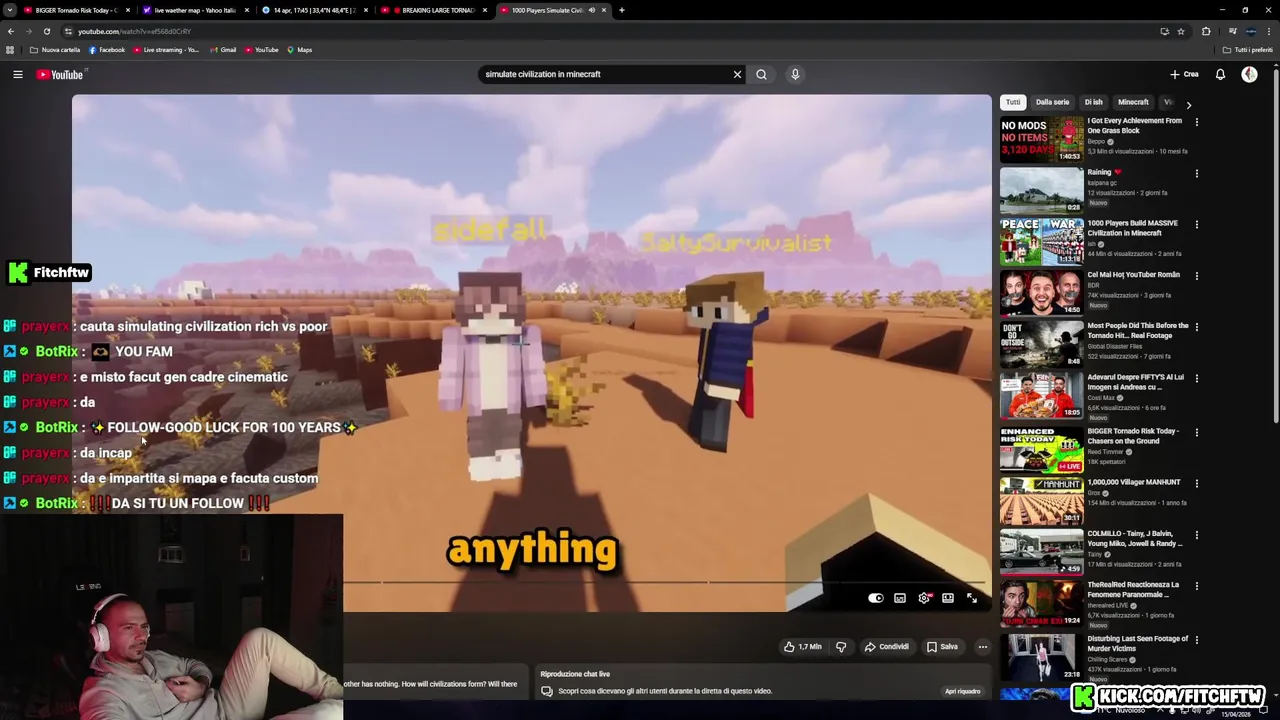Toggle subtitles button in the player

(900, 598)
